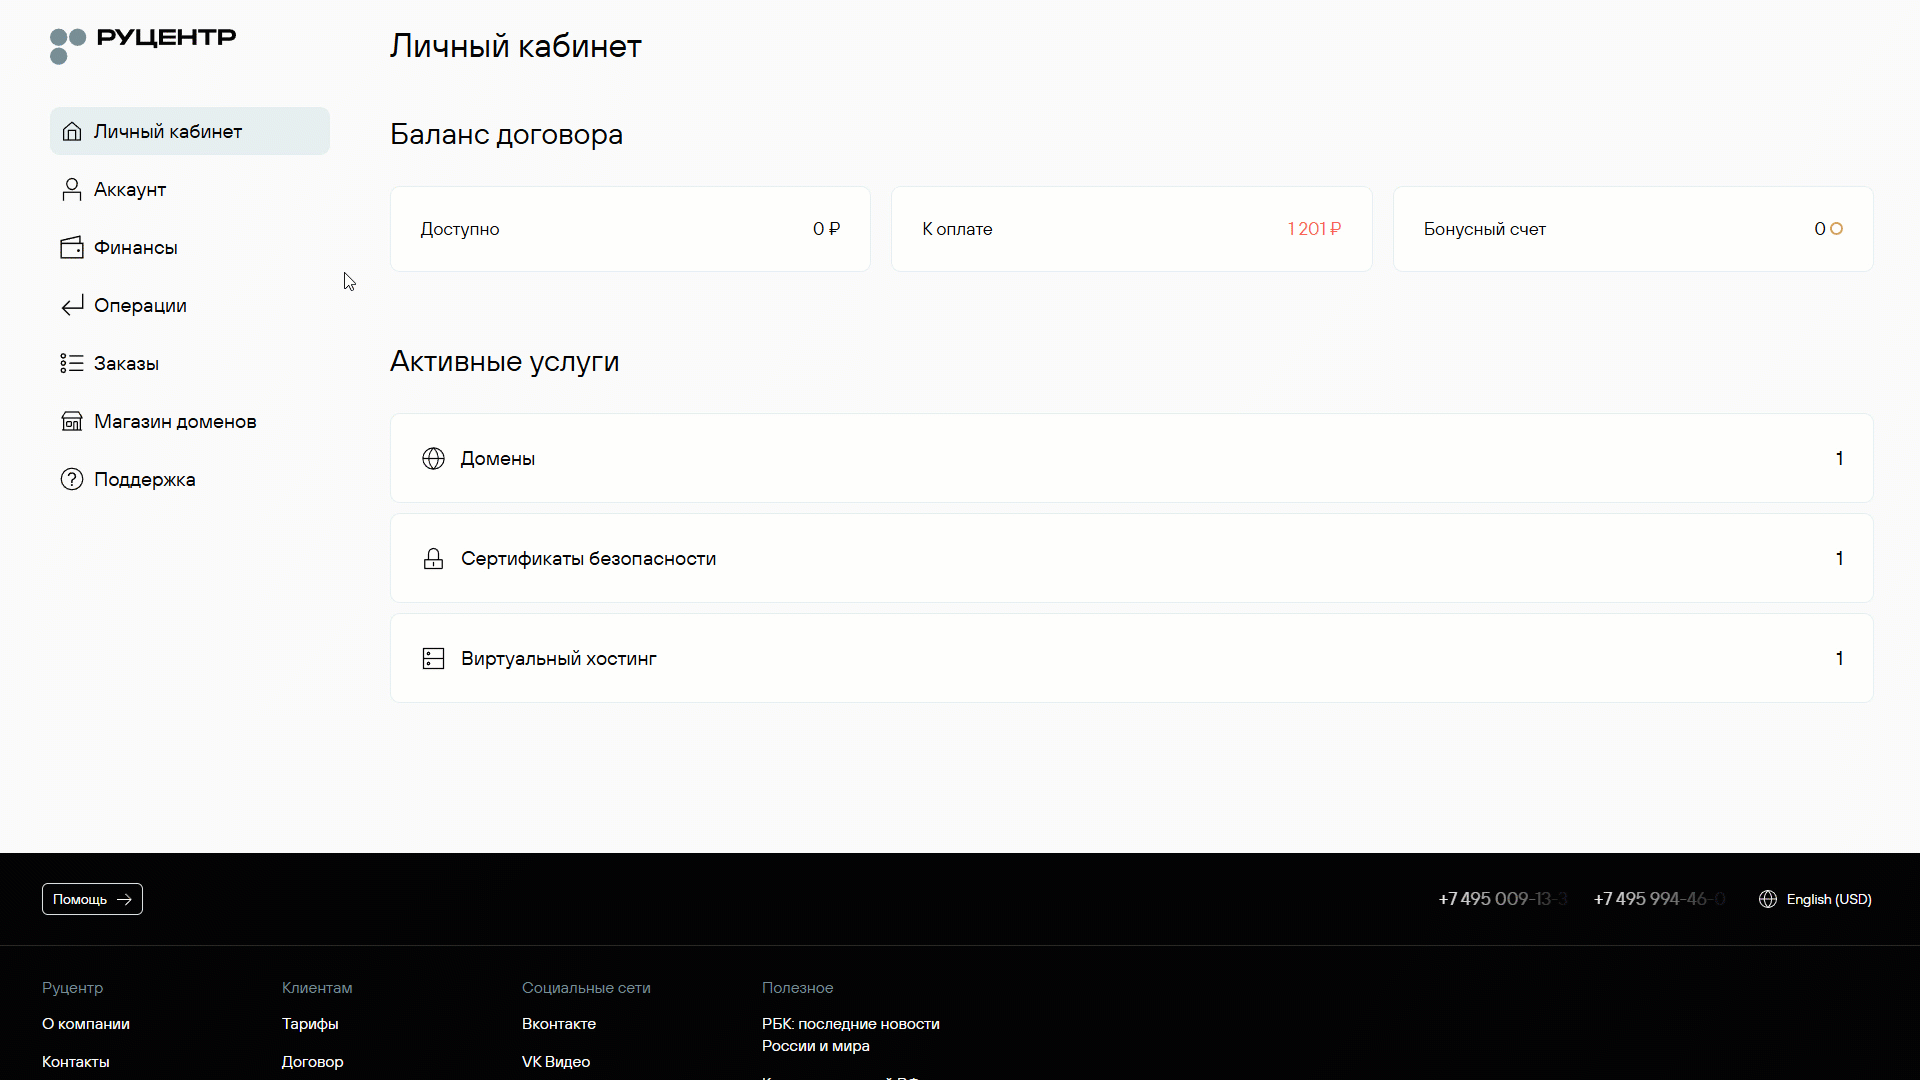Click the Аккаунт person icon
This screenshot has height=1080, width=1920.
pos(71,189)
